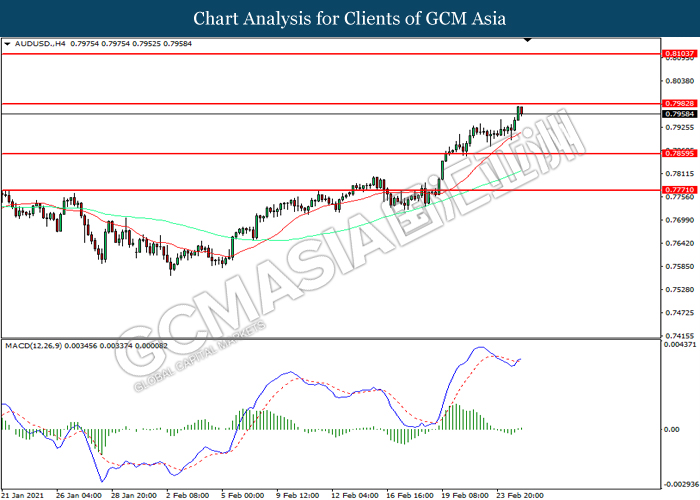Click the 28 Jan 20:00 time label
The image size is (700, 500).
tap(134, 496)
